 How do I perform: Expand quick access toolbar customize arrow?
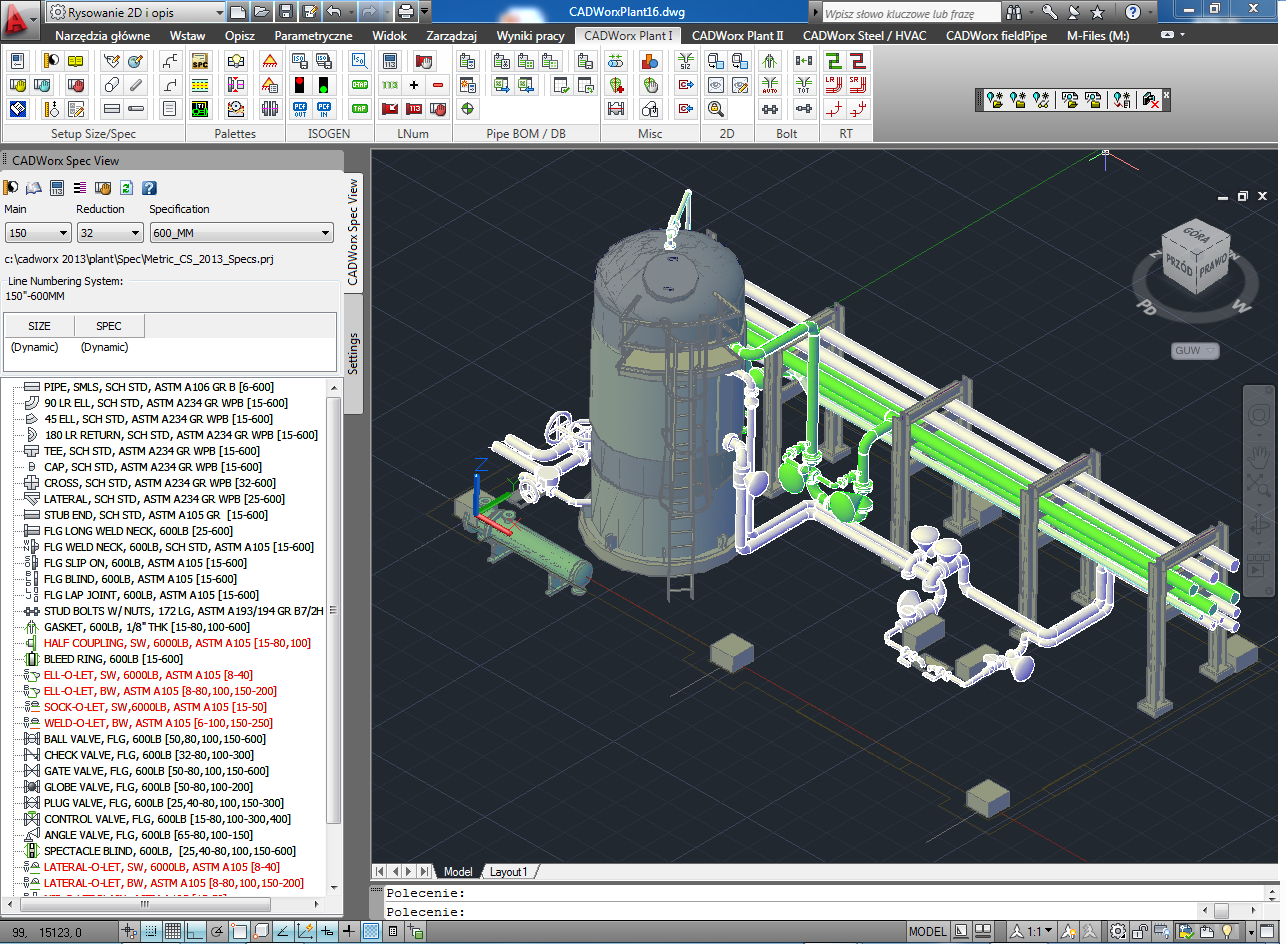pyautogui.click(x=426, y=12)
